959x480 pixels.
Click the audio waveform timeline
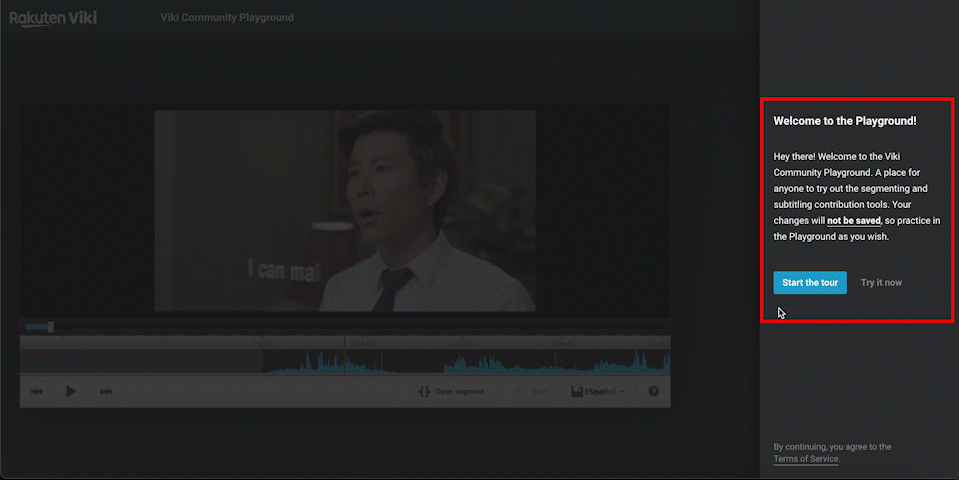(x=345, y=361)
